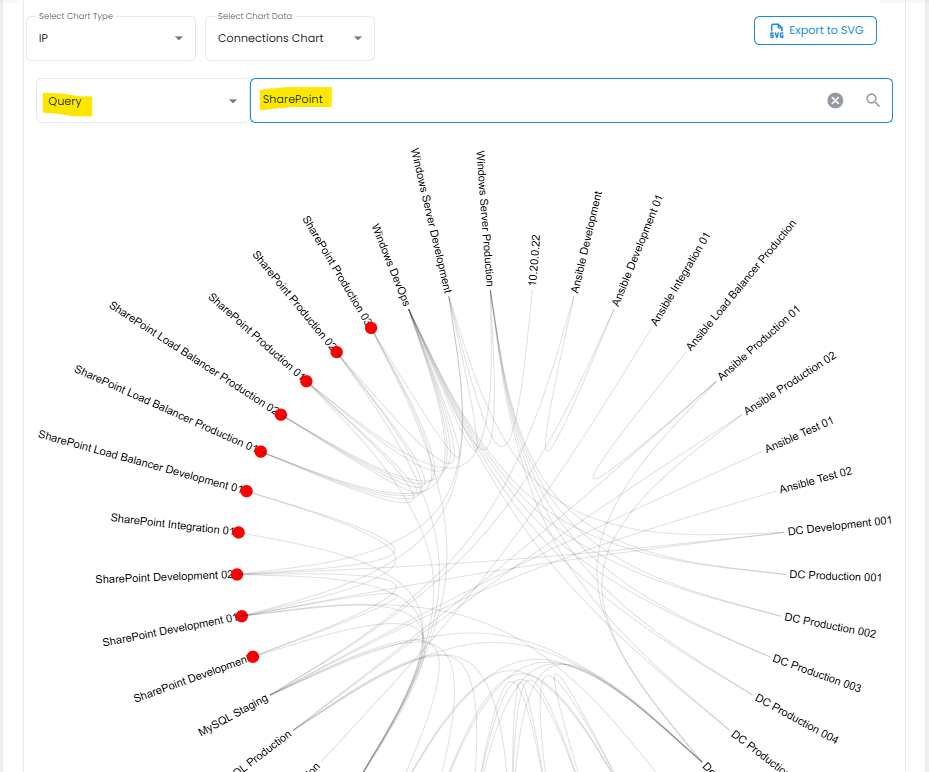Select the SharePoint Load Balancer Production 02 node
Viewport: 929px width, 772px height.
click(281, 414)
